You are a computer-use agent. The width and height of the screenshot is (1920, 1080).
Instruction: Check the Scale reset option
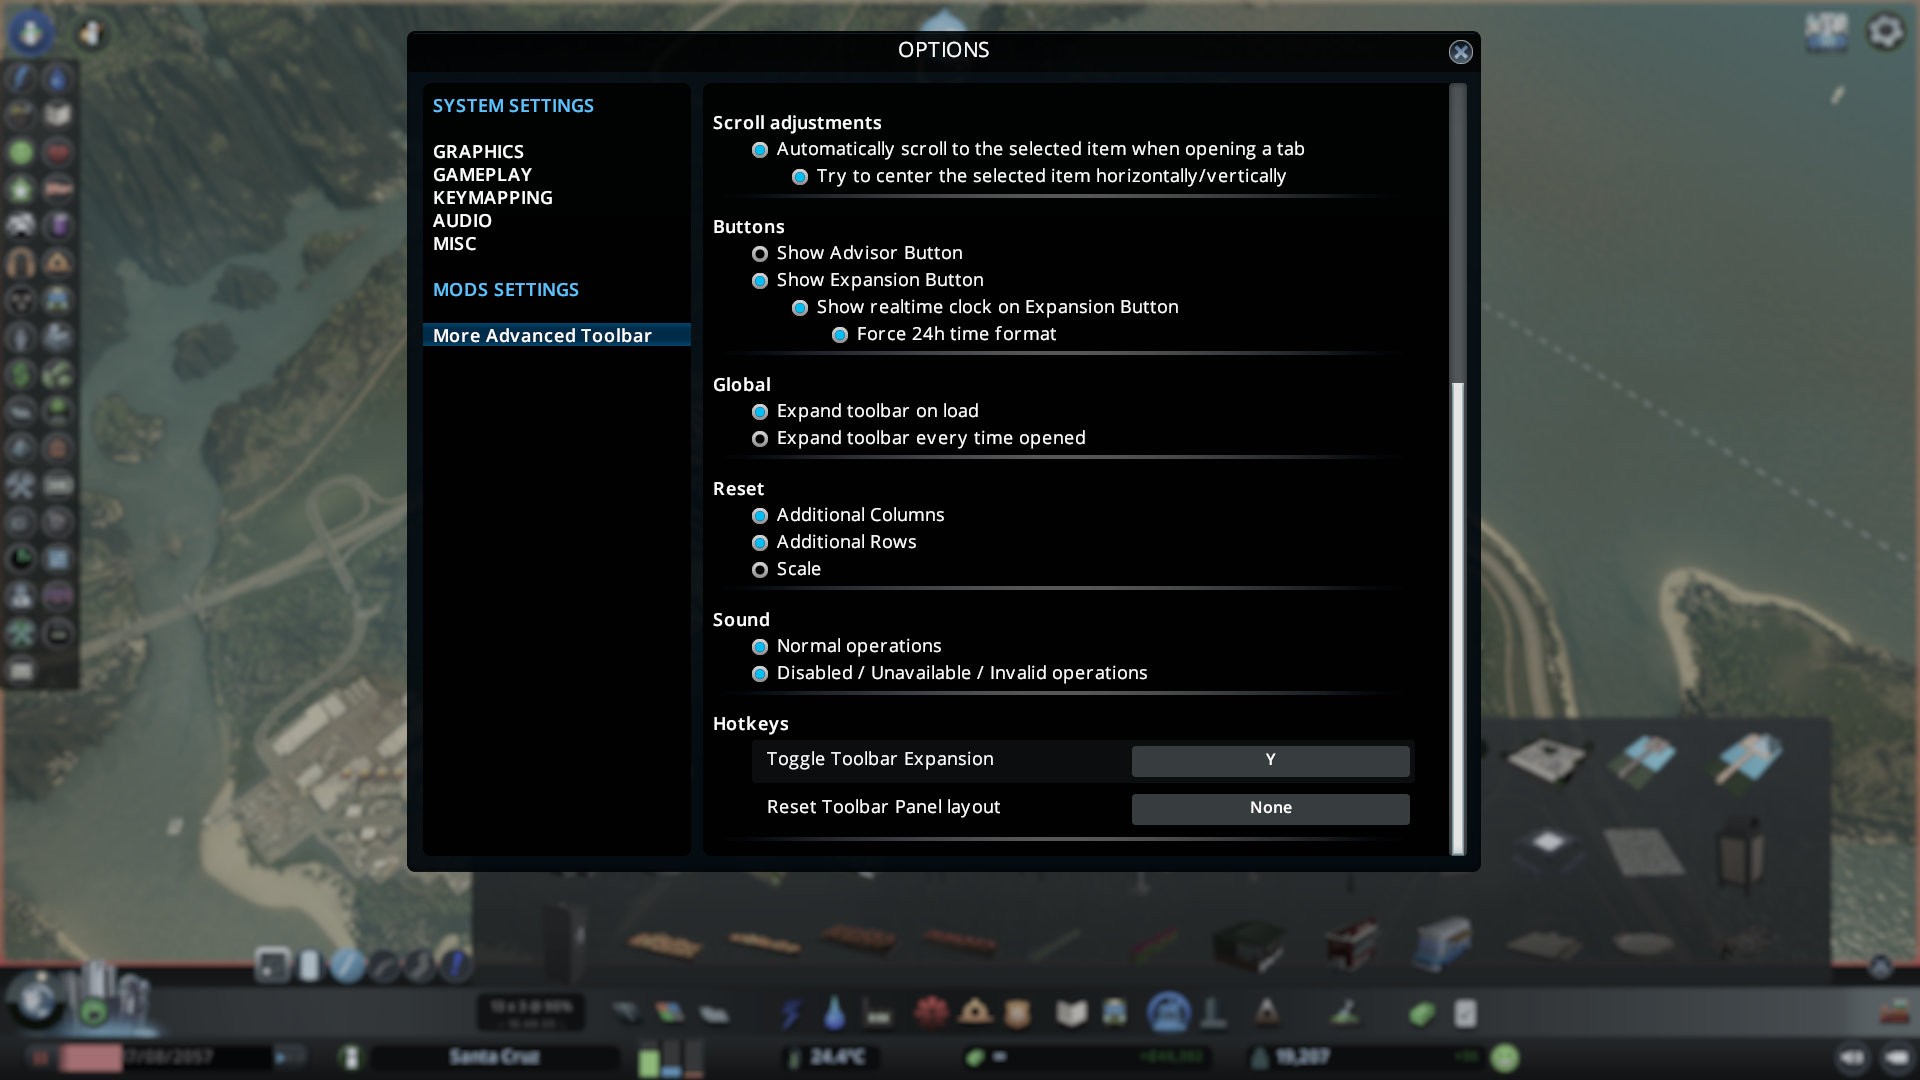pyautogui.click(x=760, y=570)
